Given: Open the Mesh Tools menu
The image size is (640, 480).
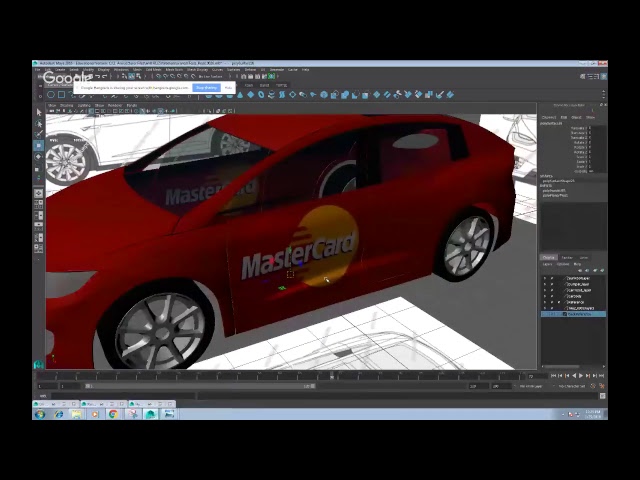Looking at the screenshot, I should [174, 70].
